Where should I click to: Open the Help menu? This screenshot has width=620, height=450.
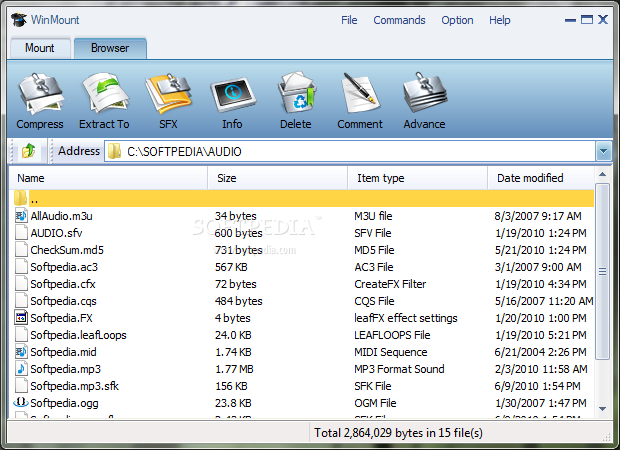499,20
